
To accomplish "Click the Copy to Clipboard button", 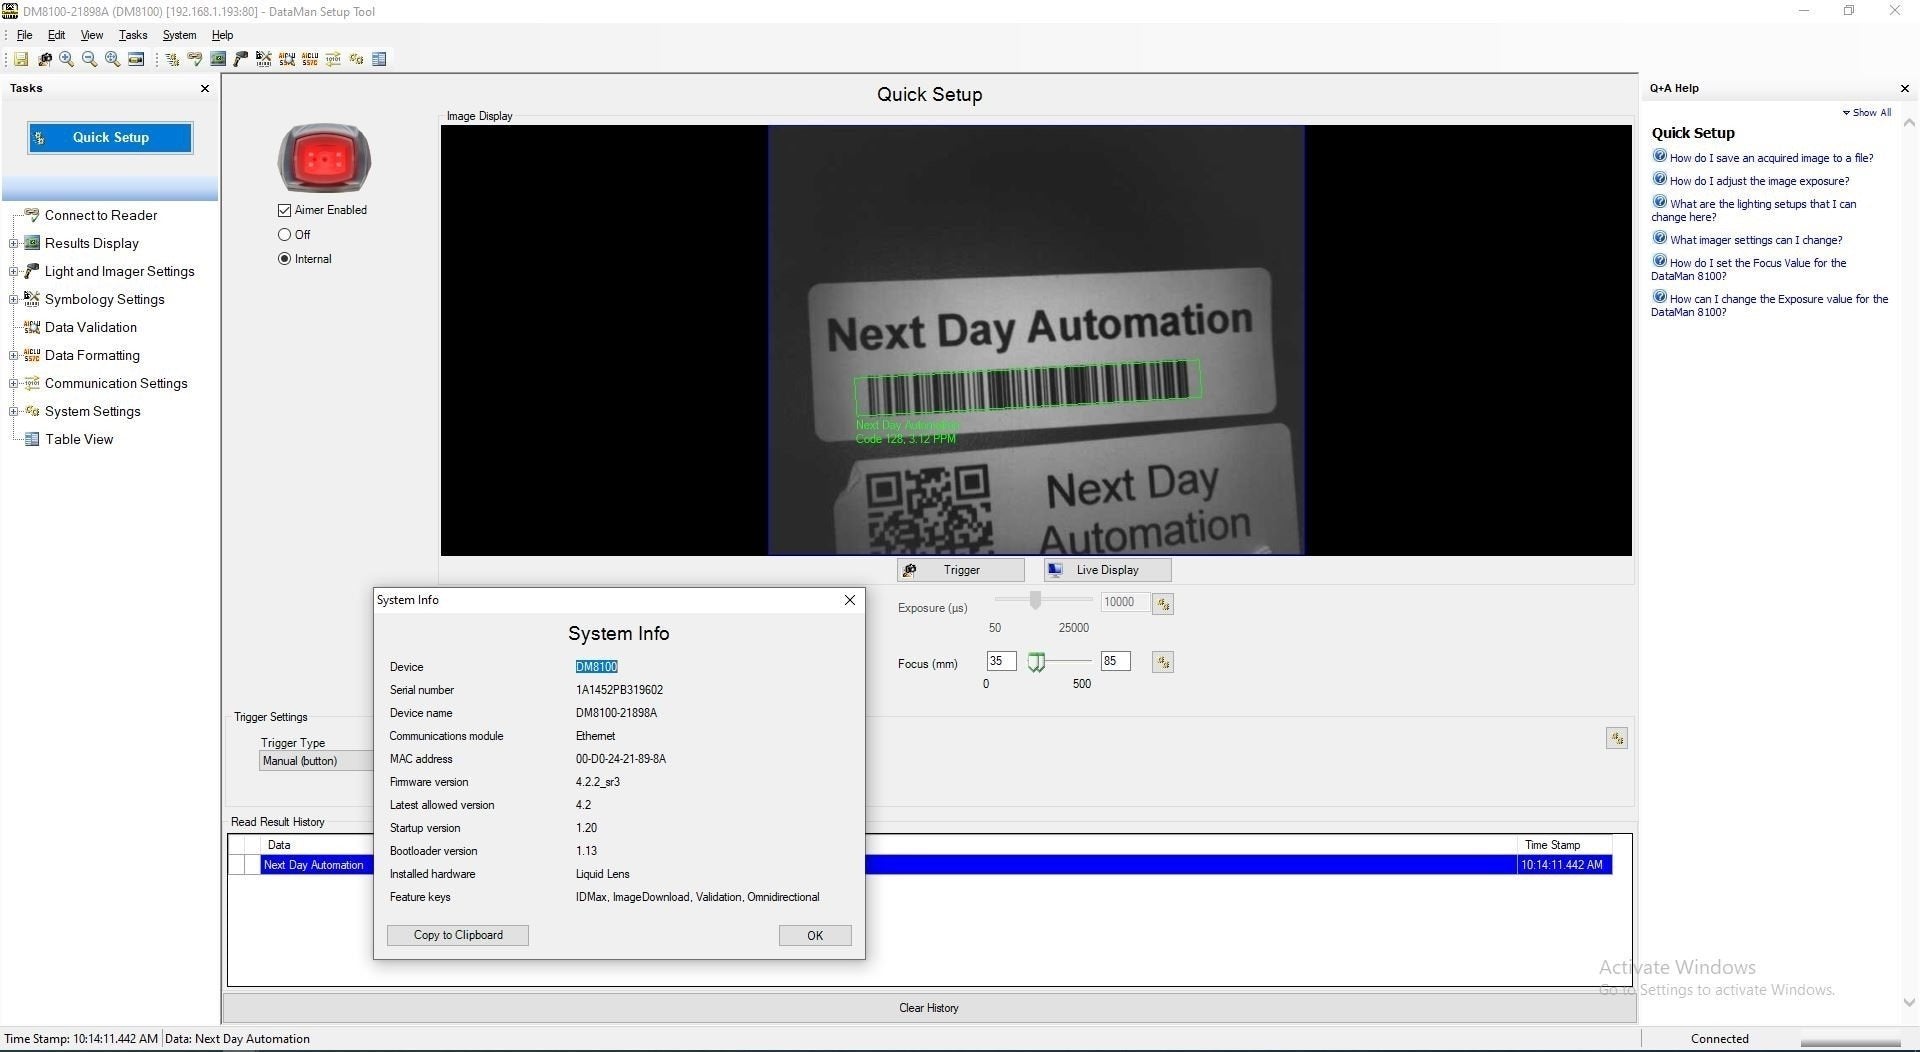I will click(458, 935).
